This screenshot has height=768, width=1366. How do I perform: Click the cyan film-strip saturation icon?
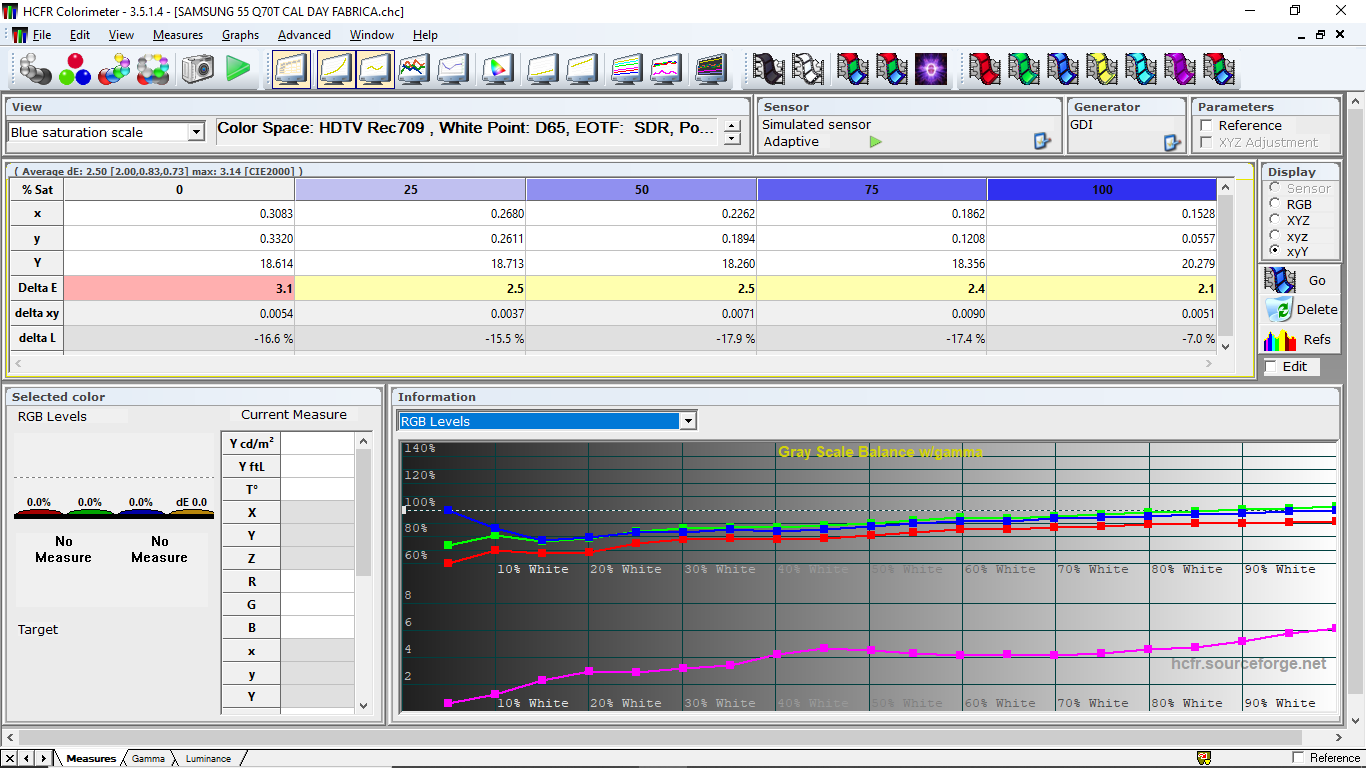pos(1141,69)
